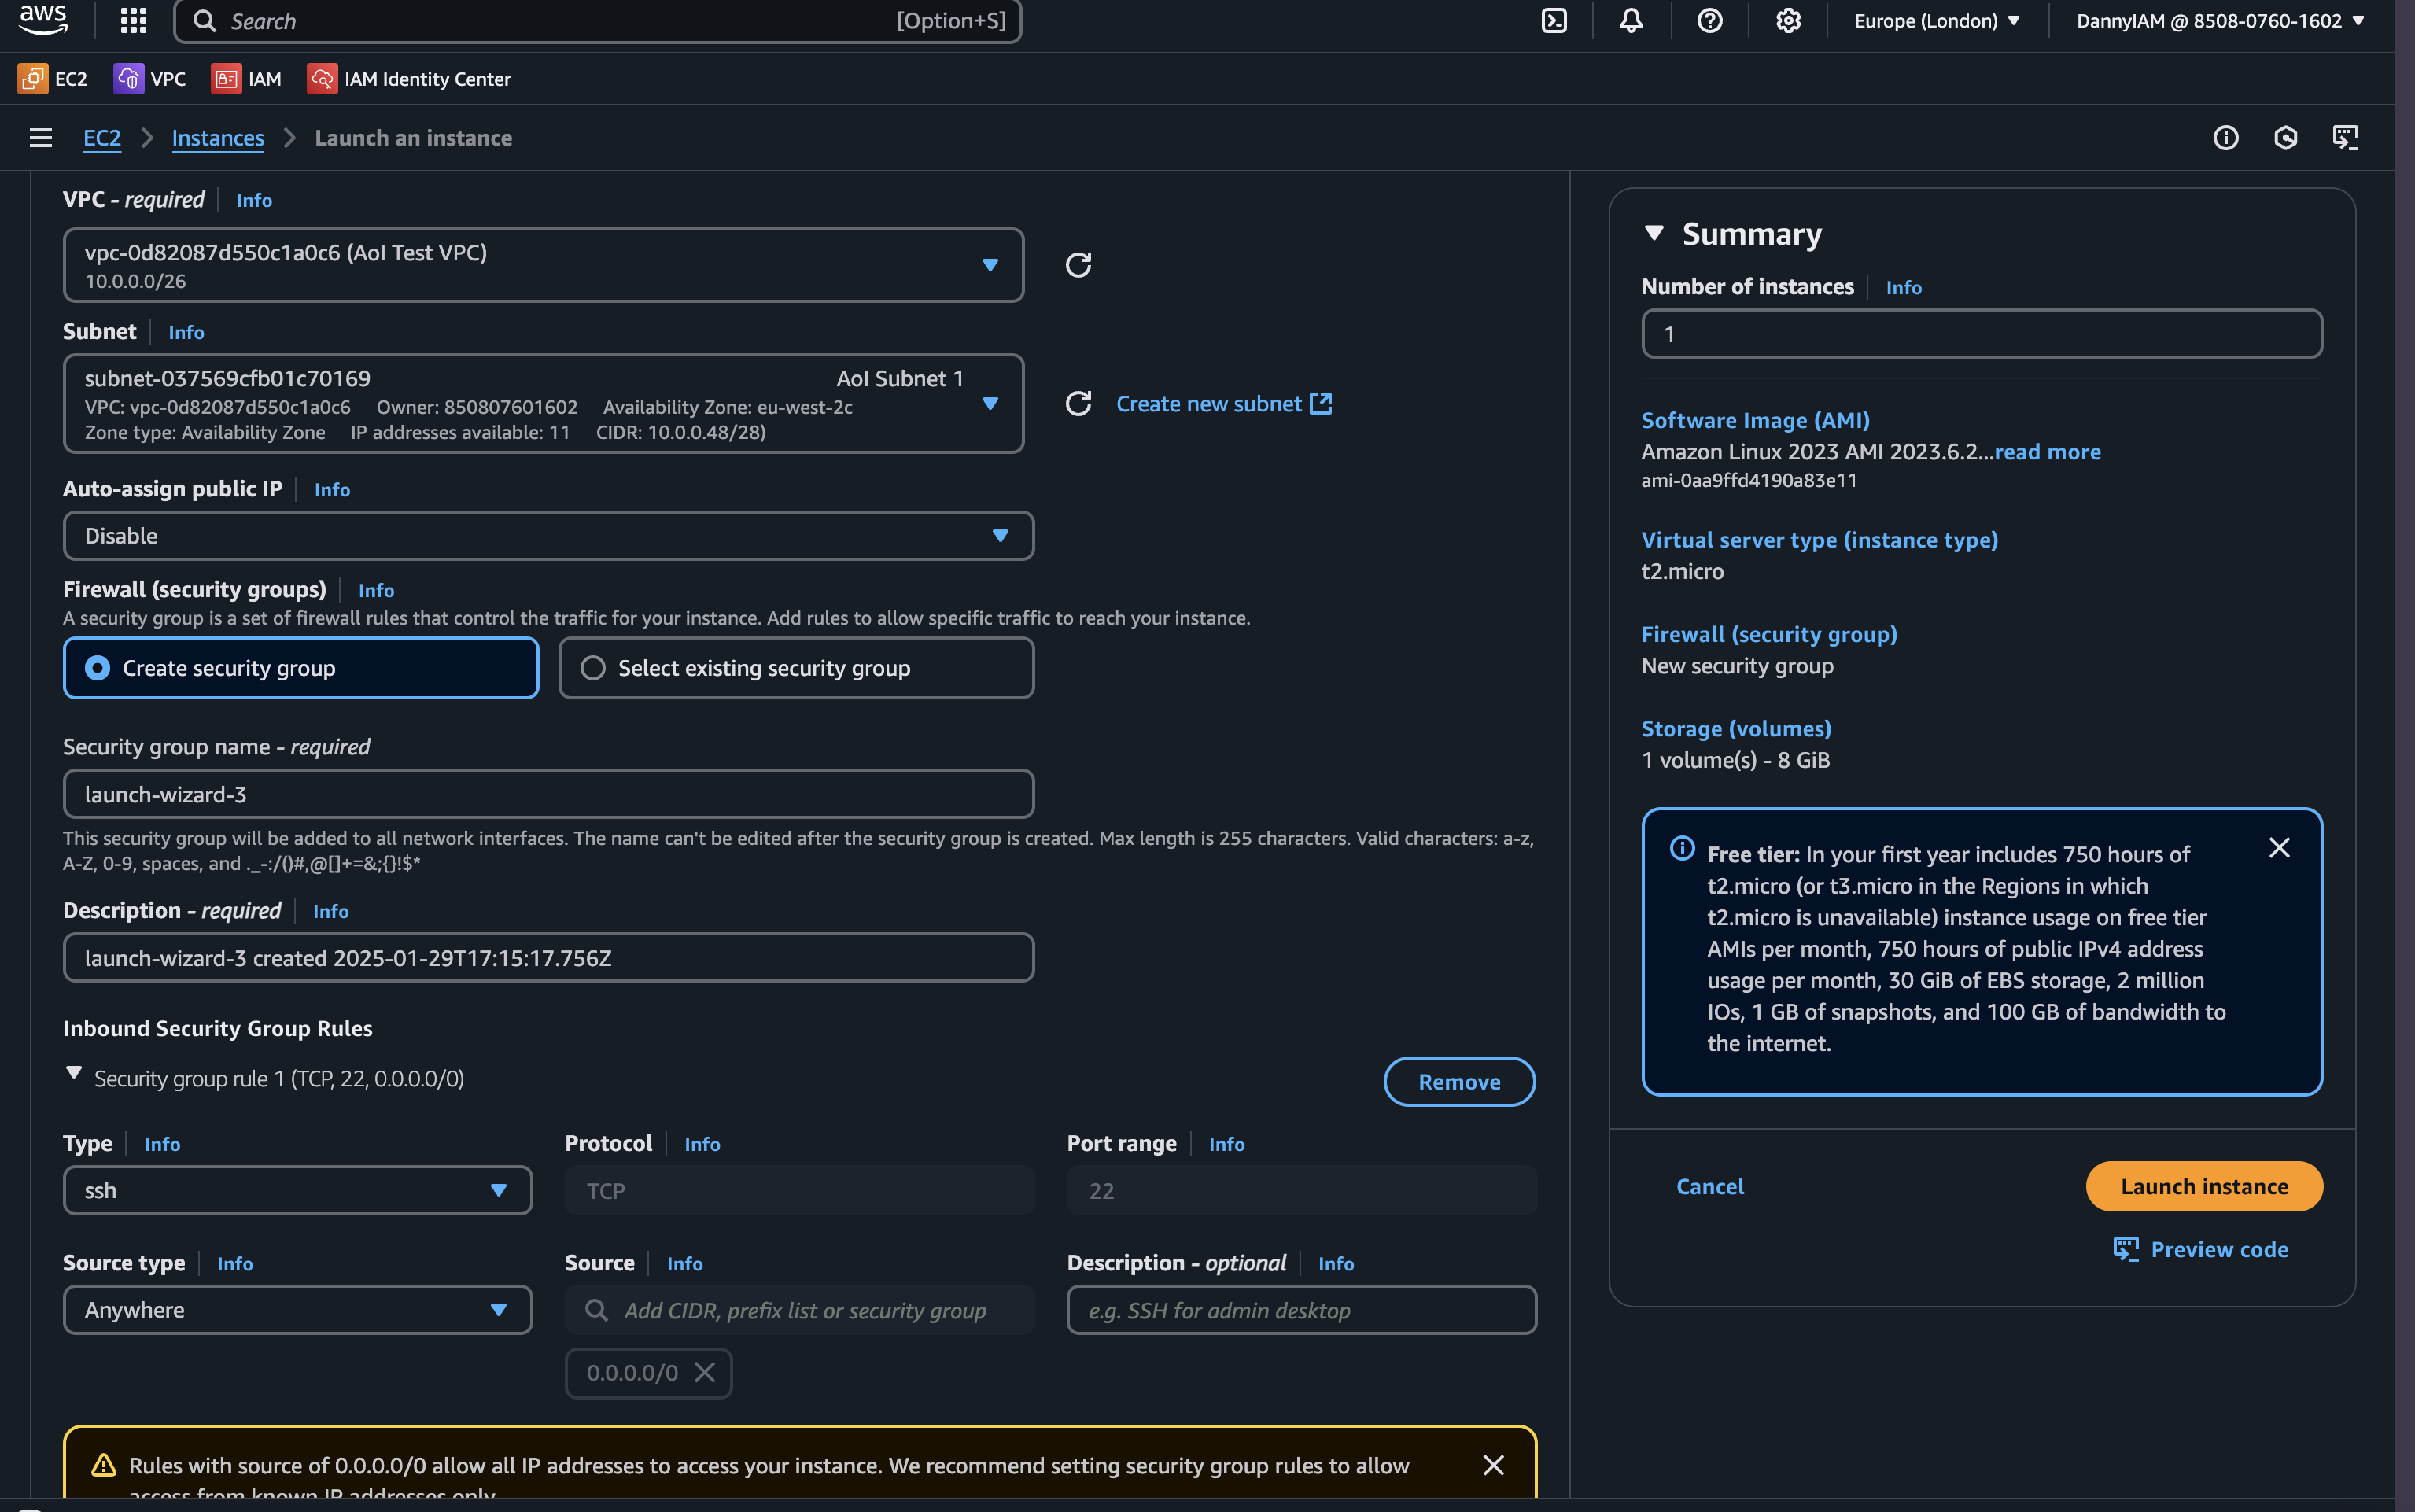Remove the 0.0.0.0/0 source chip
This screenshot has width=2415, height=1512.
tap(705, 1372)
